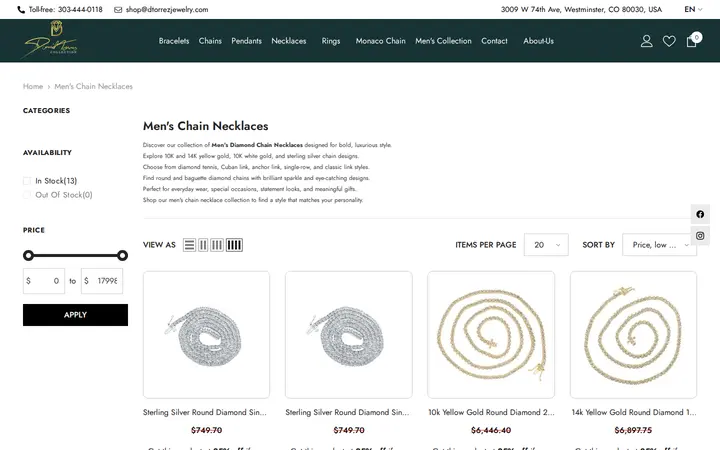Click the Men's Chain Necklaces page heading
Viewport: 720px width, 450px height.
[206, 126]
